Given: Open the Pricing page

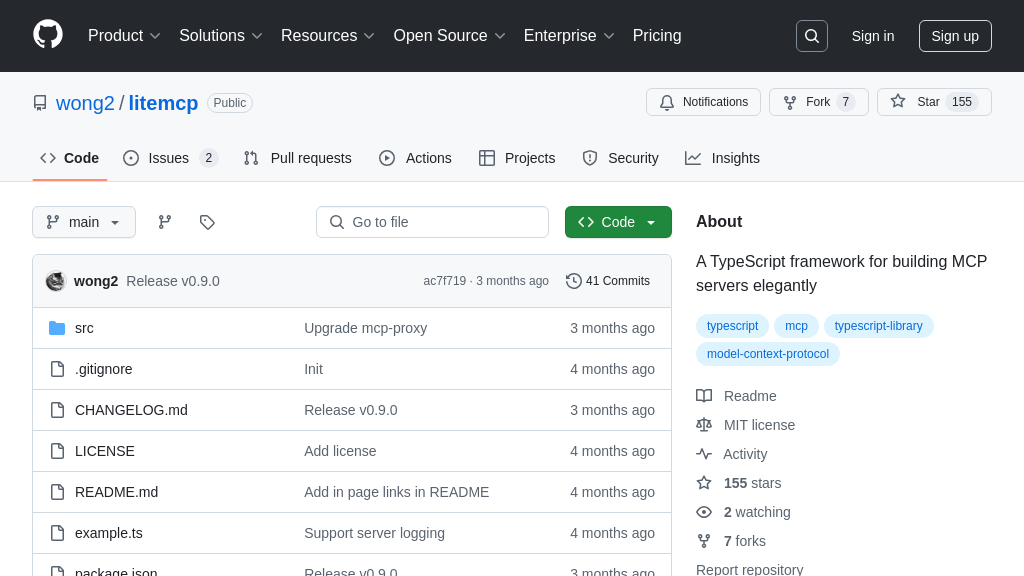Looking at the screenshot, I should click(x=657, y=36).
